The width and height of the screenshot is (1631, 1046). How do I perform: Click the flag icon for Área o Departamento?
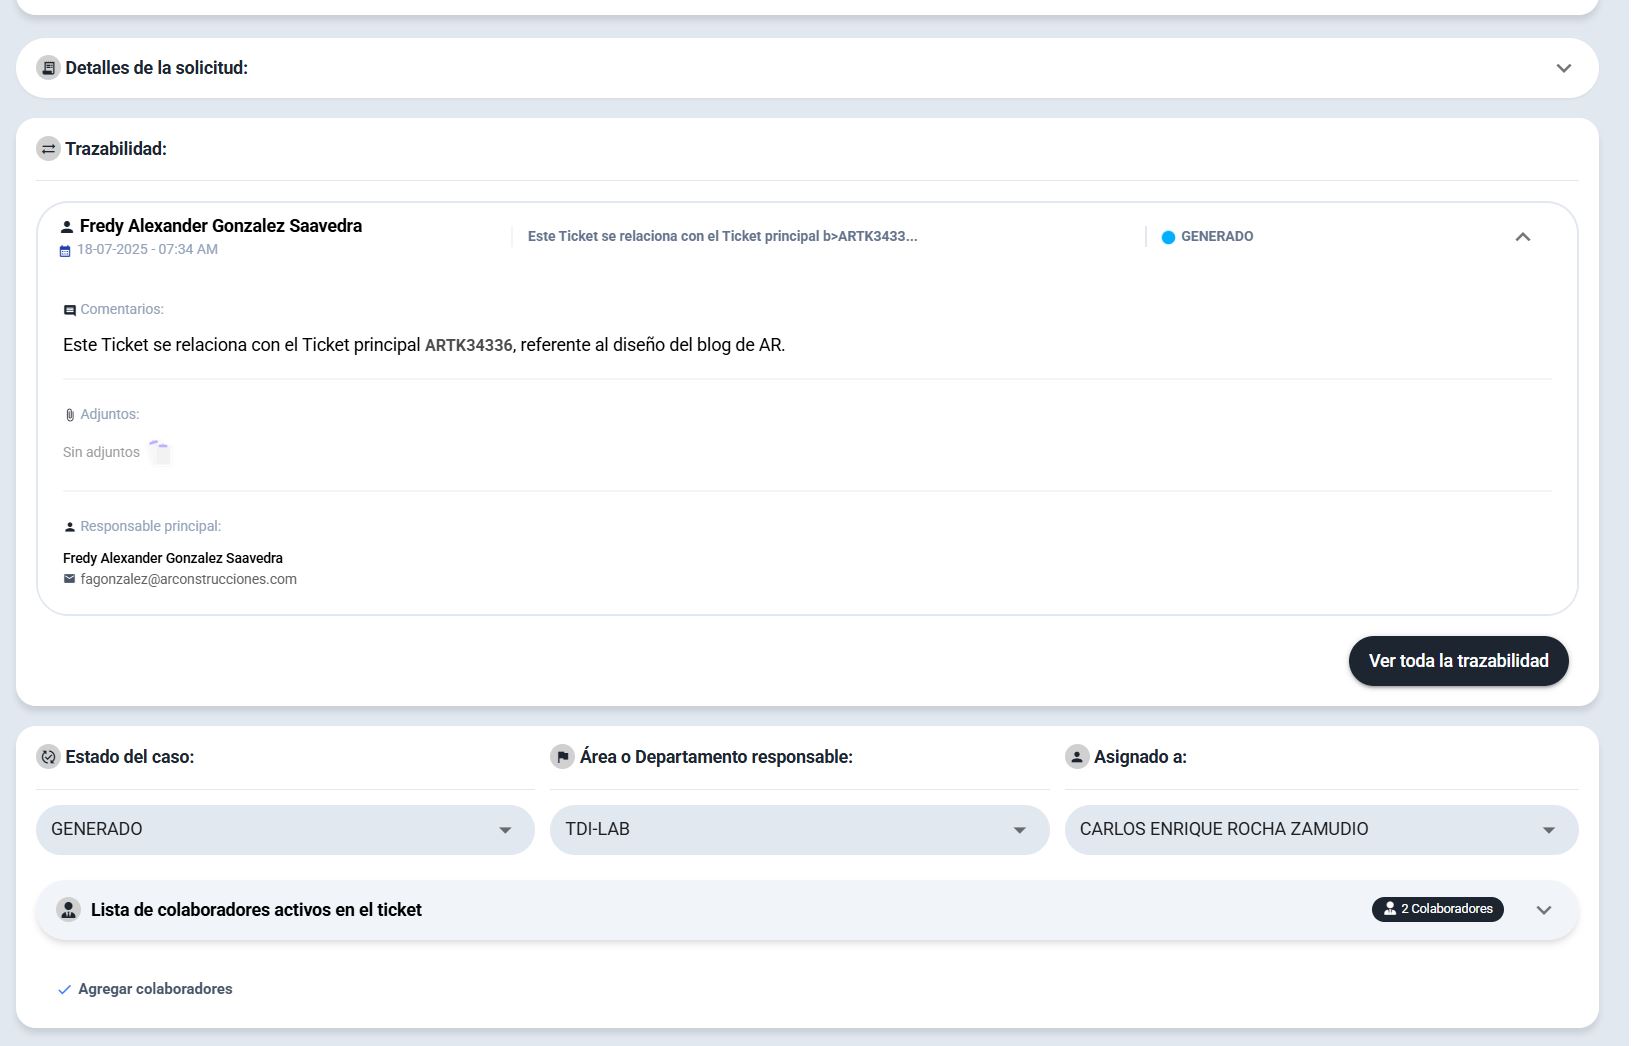562,757
